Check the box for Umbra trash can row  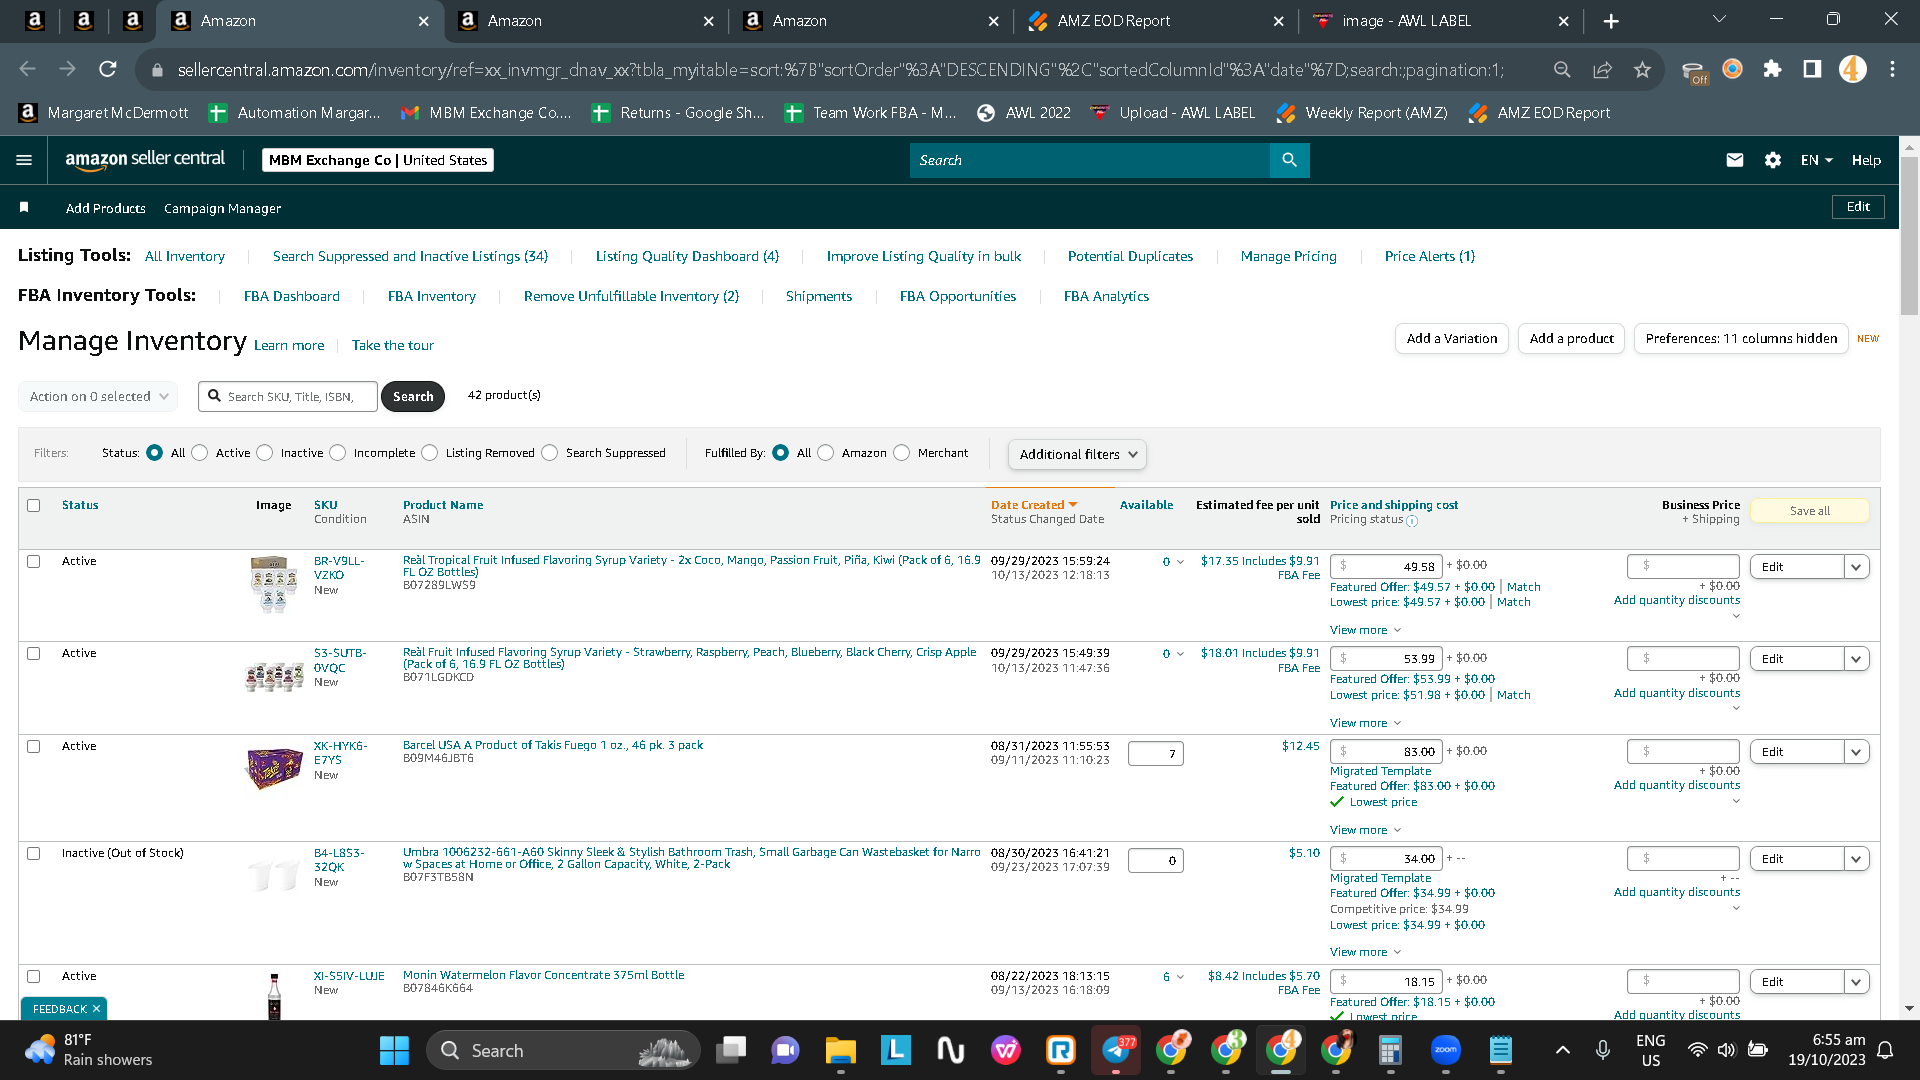click(34, 854)
